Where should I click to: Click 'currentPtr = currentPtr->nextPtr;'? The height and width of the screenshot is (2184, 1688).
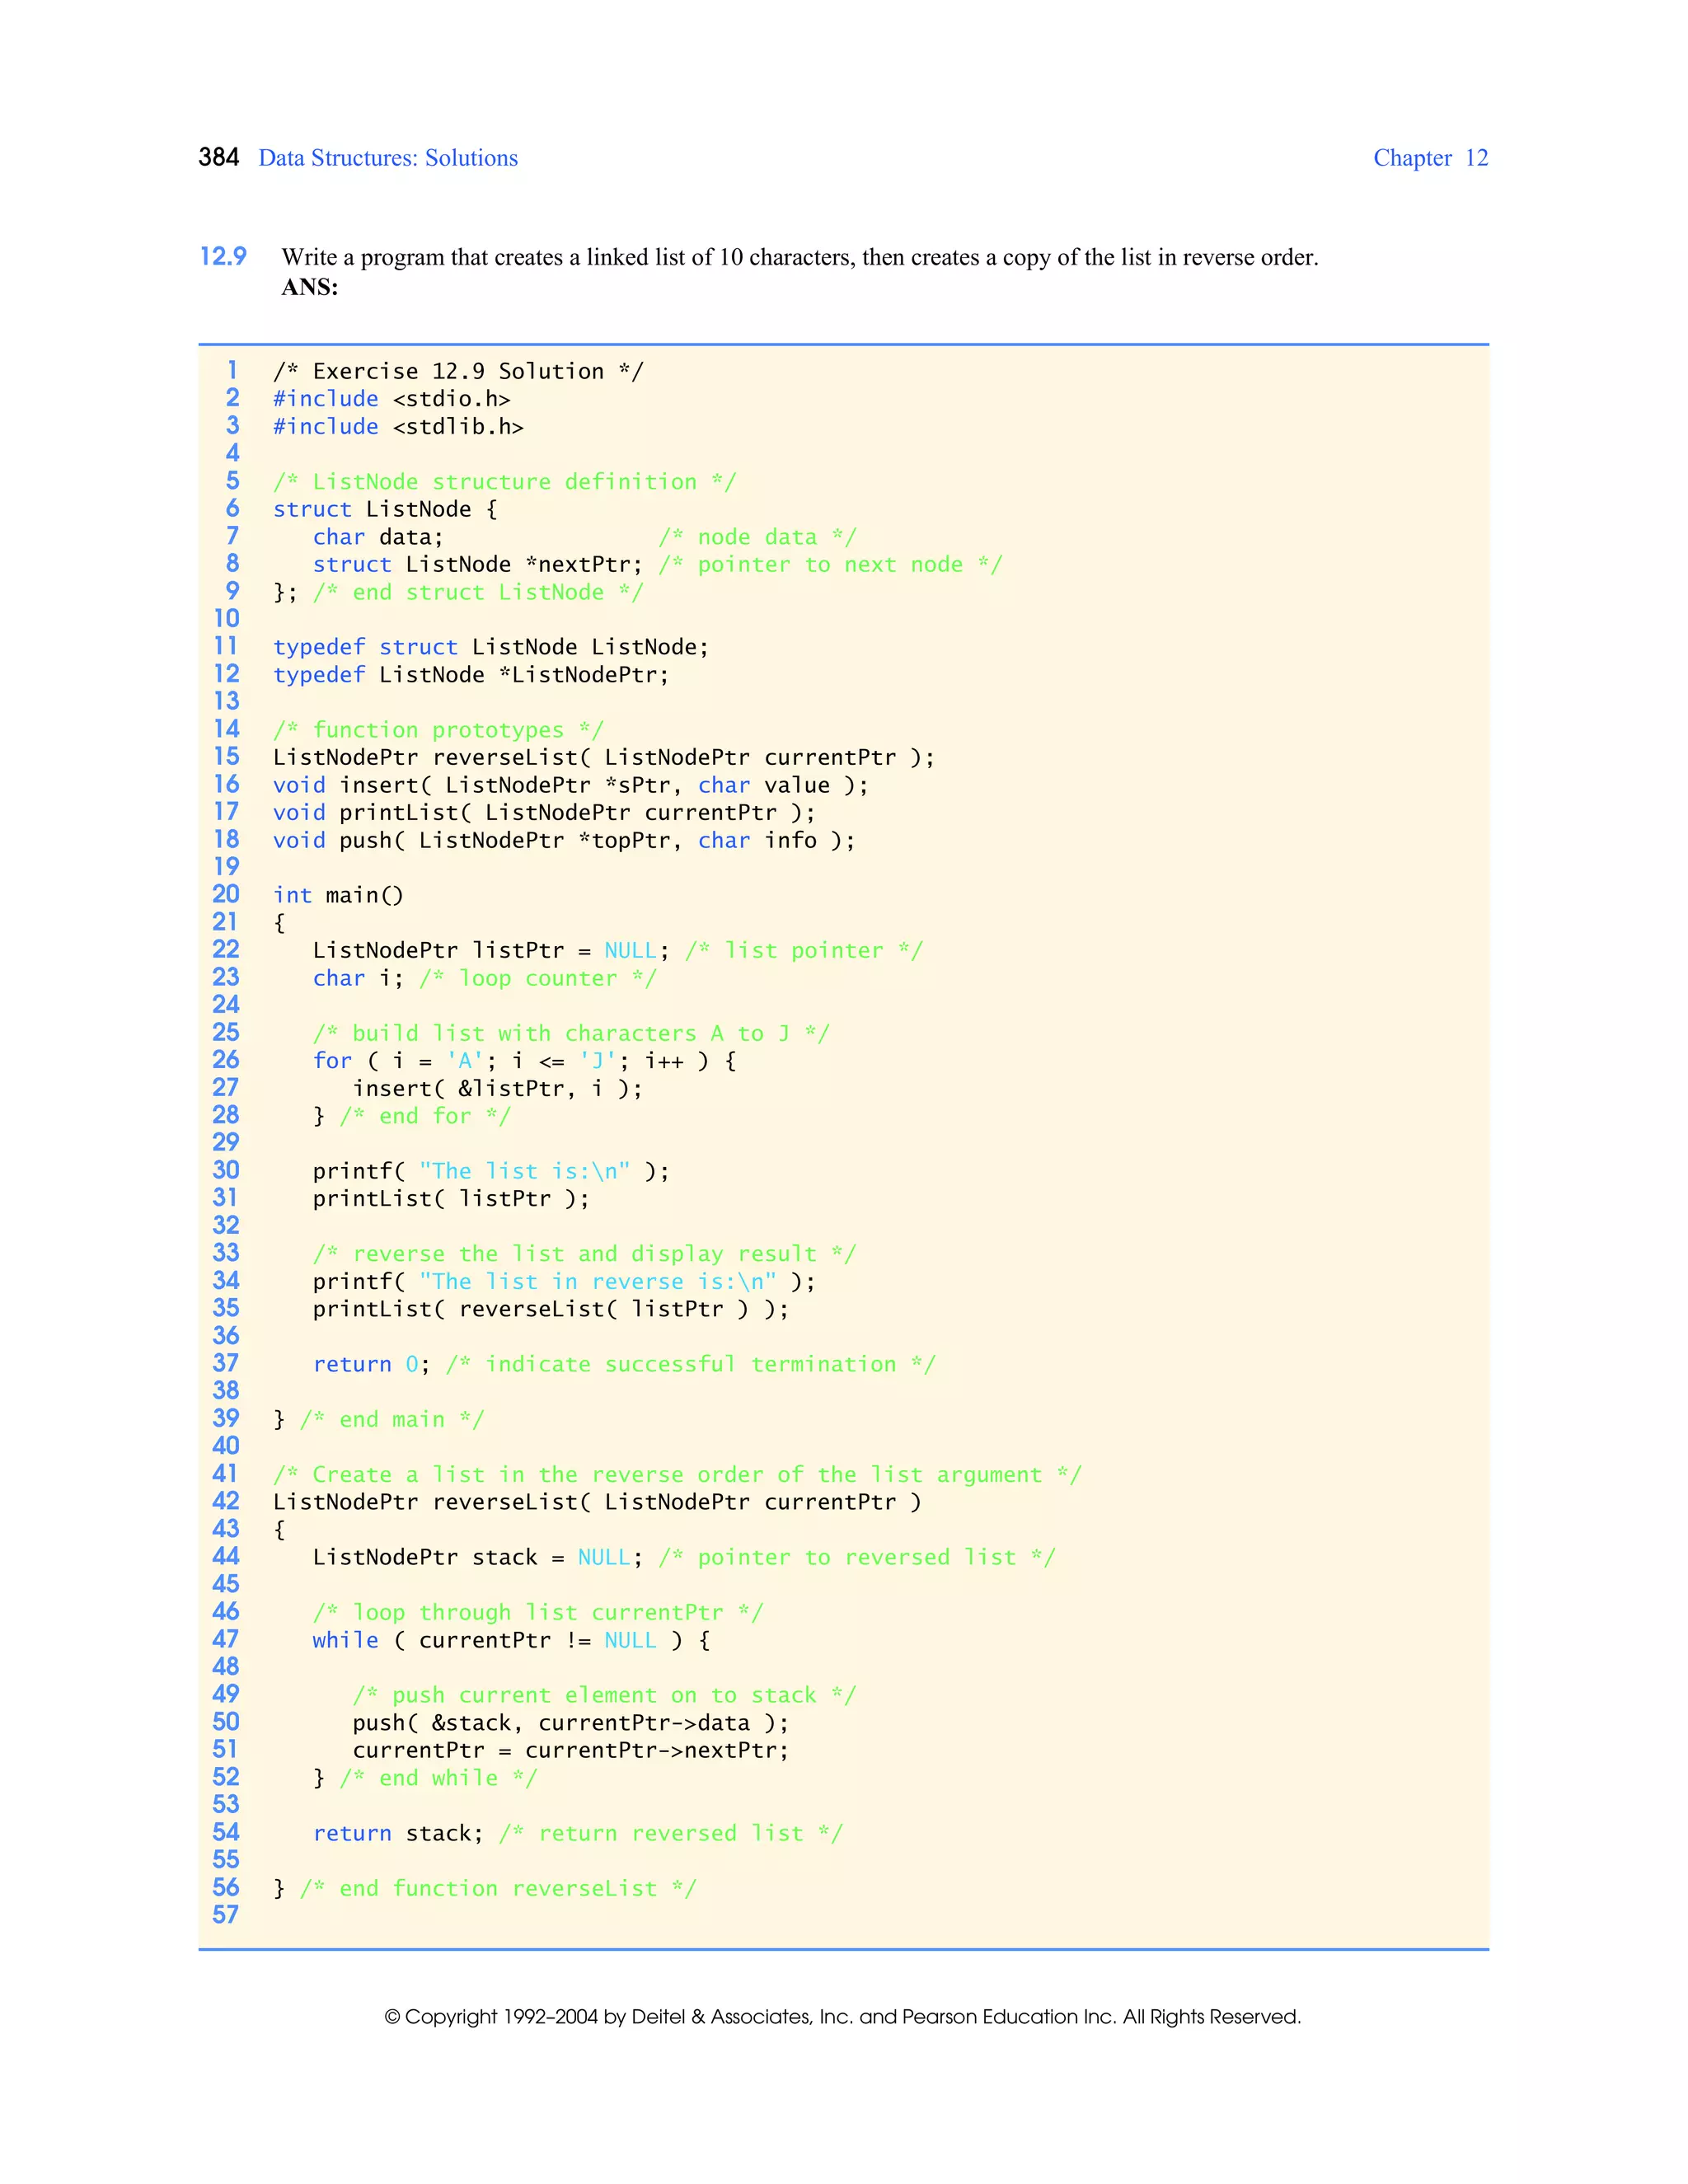pyautogui.click(x=571, y=1751)
